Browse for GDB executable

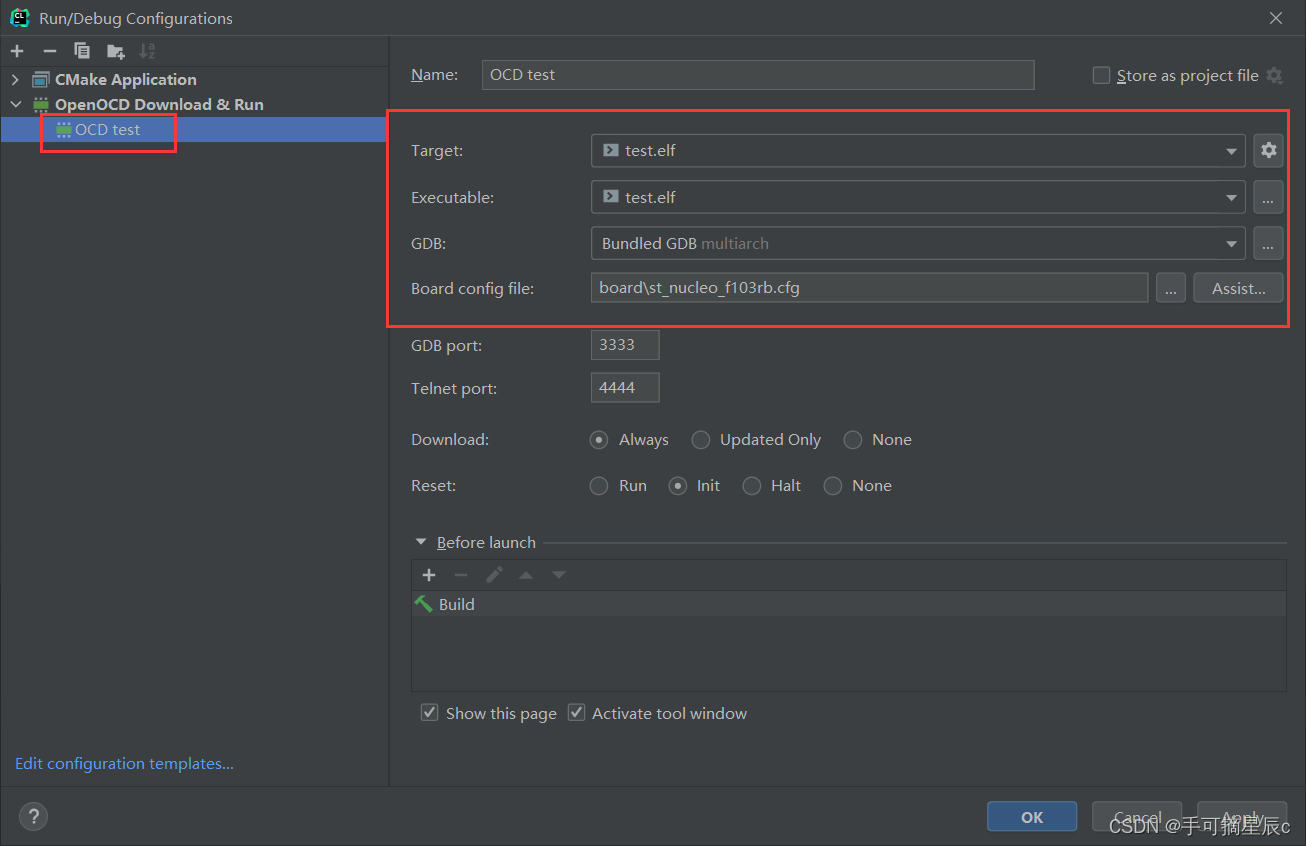1268,243
